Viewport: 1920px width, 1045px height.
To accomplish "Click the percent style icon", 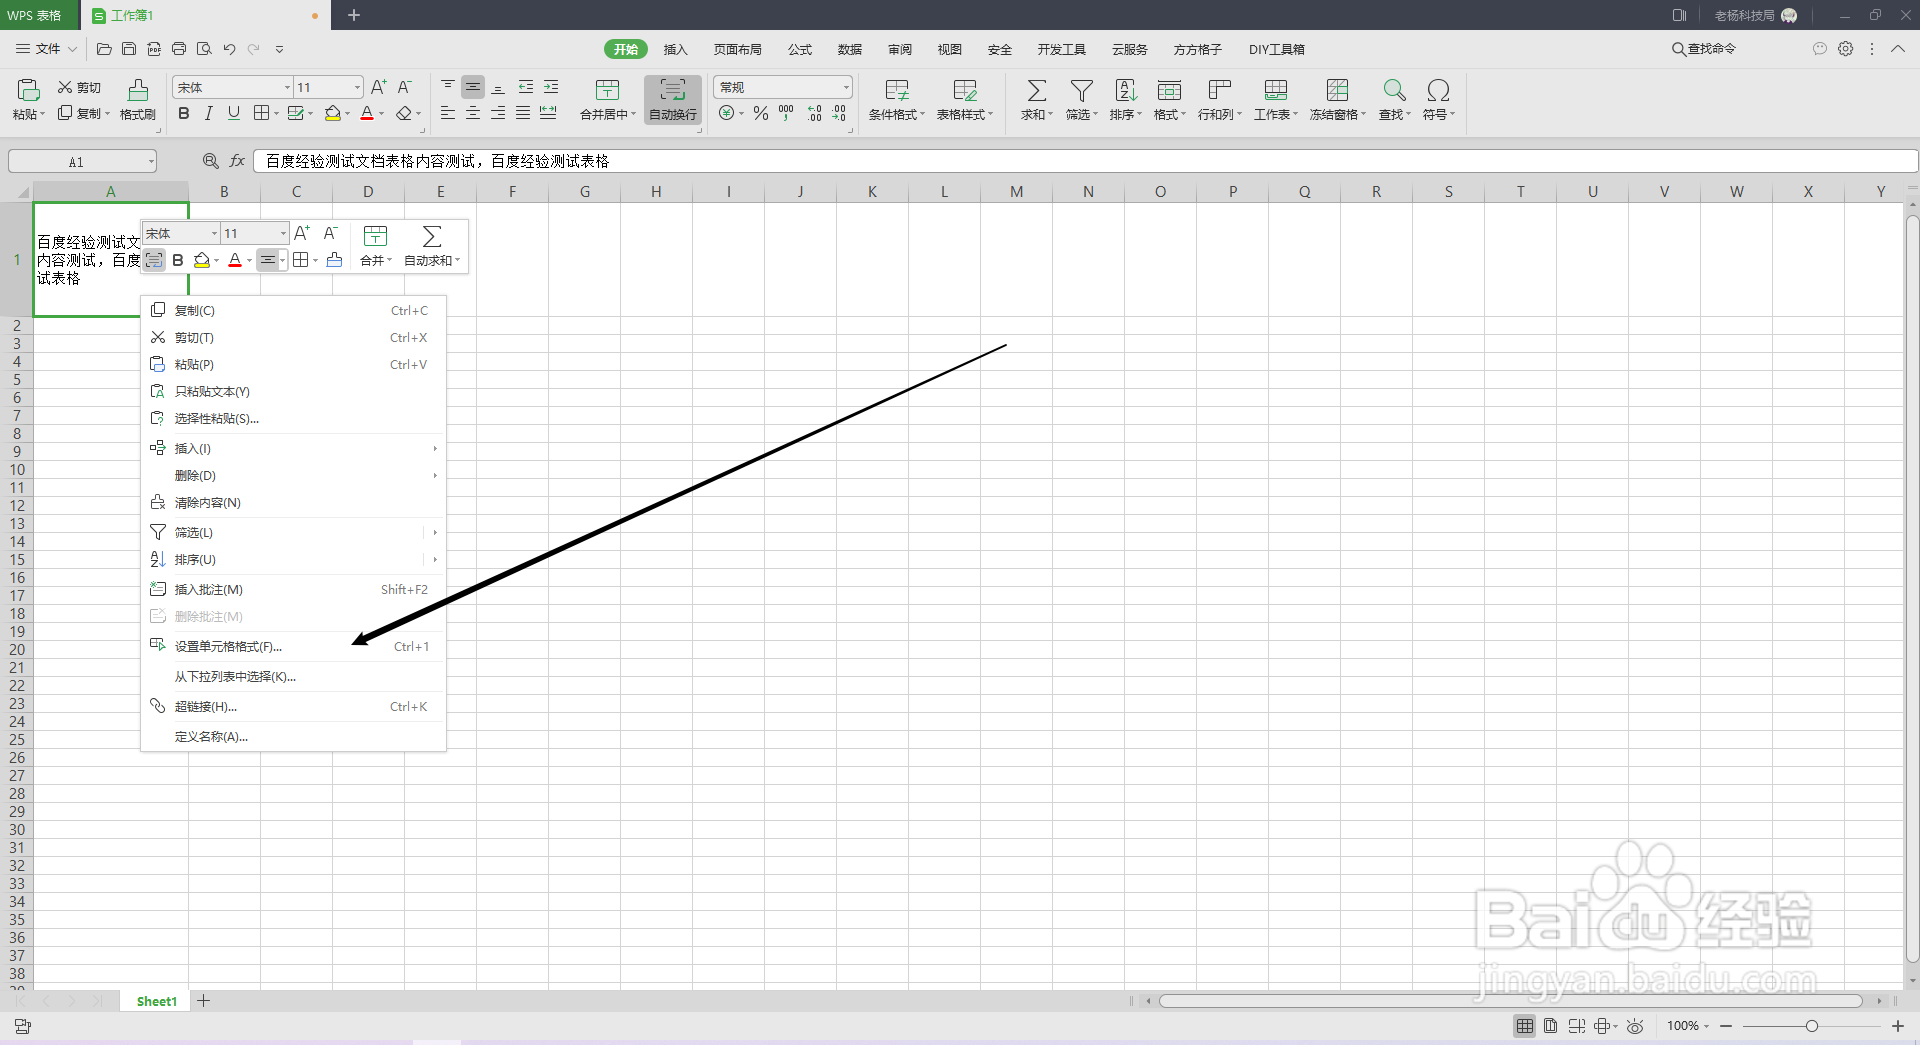I will [x=761, y=113].
